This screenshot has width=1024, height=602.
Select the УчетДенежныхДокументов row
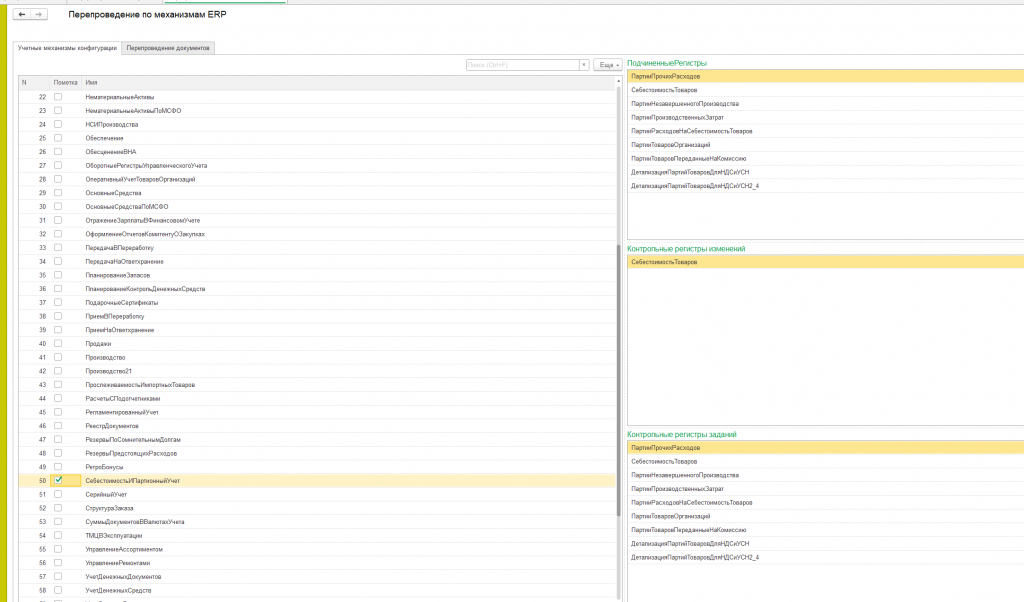click(x=317, y=577)
